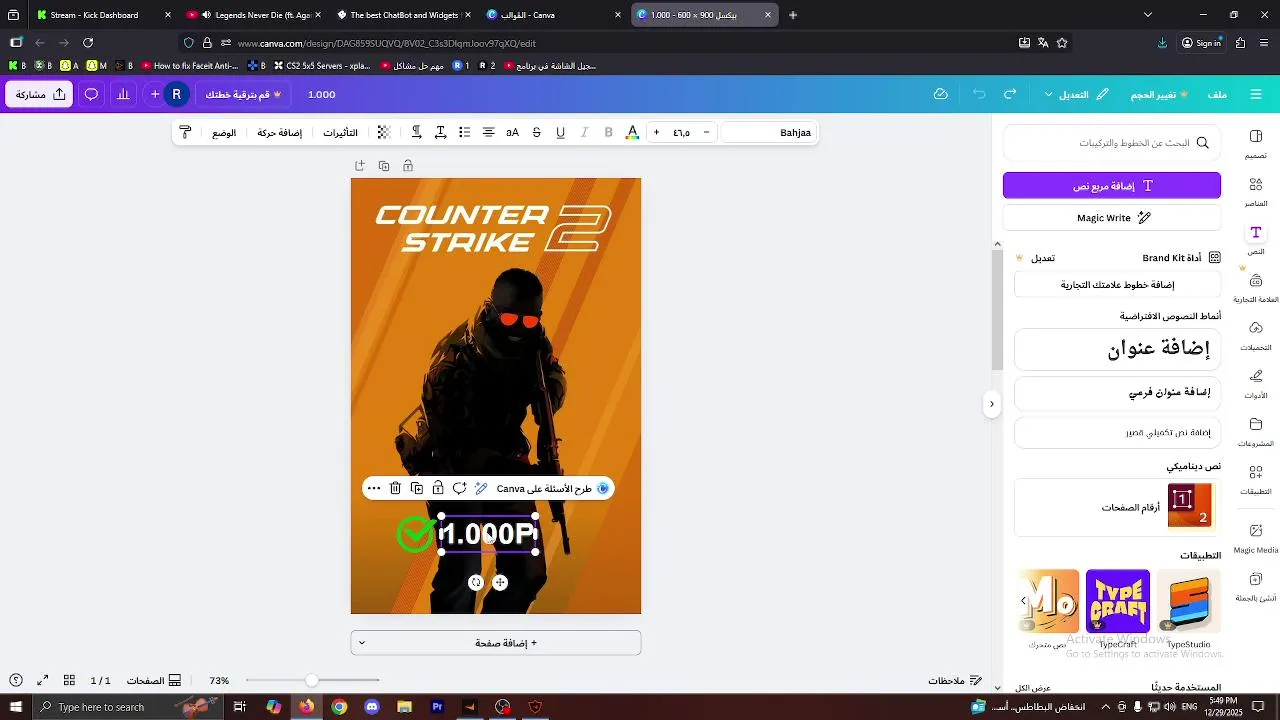Open grid view of pages
The image size is (1280, 720).
69,680
